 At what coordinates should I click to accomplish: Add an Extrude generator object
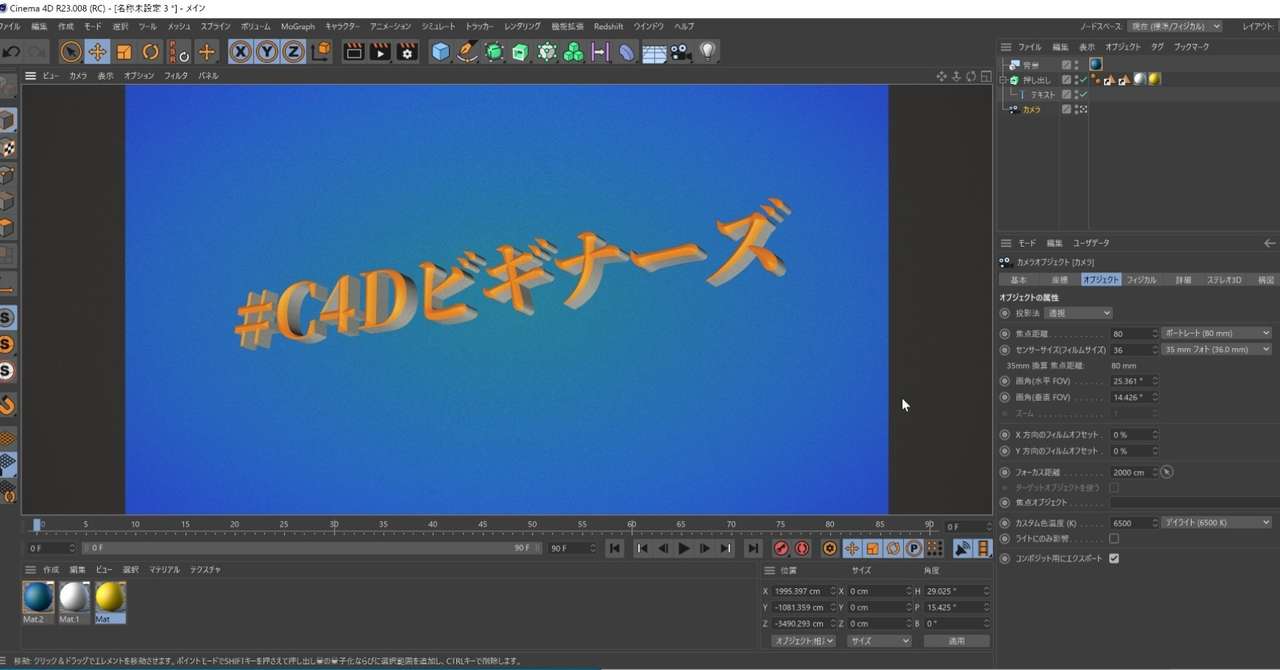click(x=520, y=52)
